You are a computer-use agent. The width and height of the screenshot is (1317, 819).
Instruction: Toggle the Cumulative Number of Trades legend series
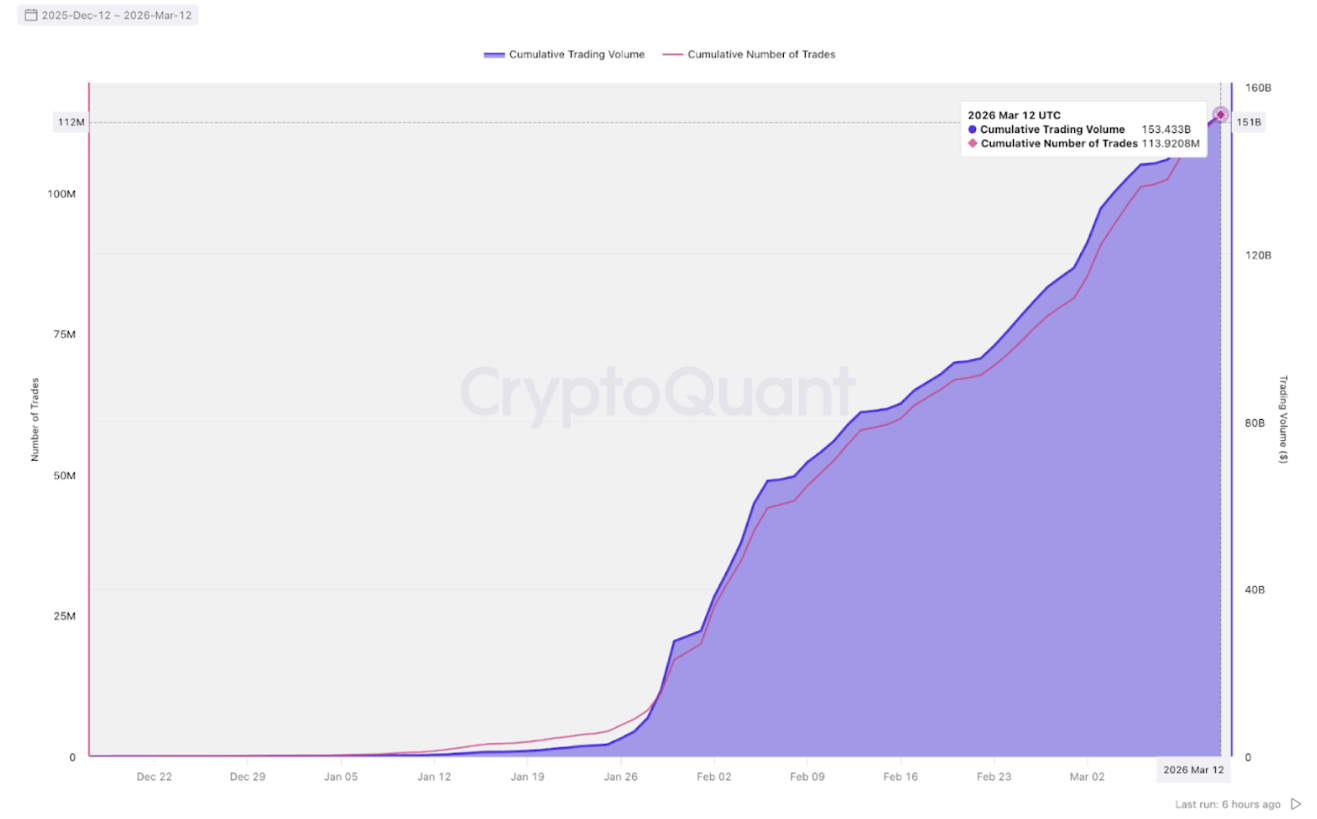click(761, 54)
